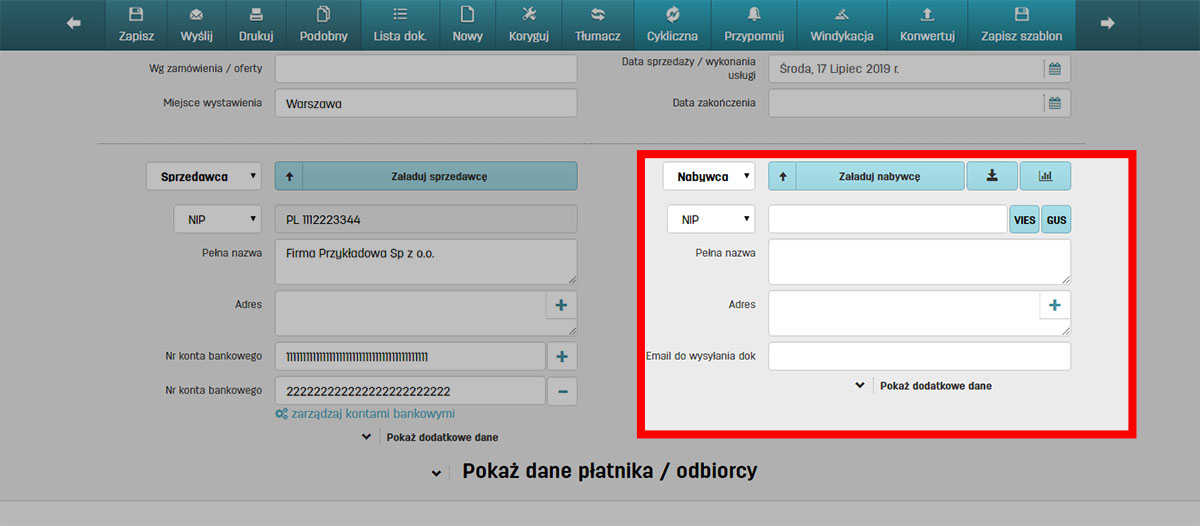Send the document via Wyślij
The width and height of the screenshot is (1200, 526).
click(196, 24)
